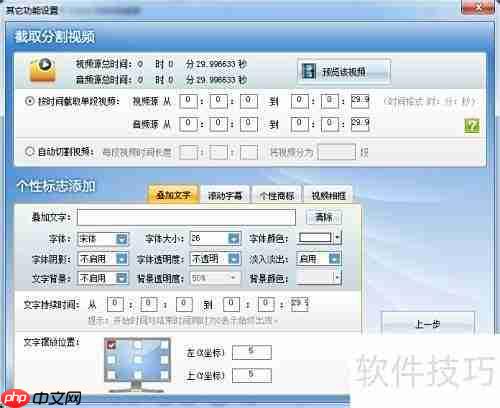Click the 上一步 previous step button
Screen dimensions: 500x408
point(428,323)
